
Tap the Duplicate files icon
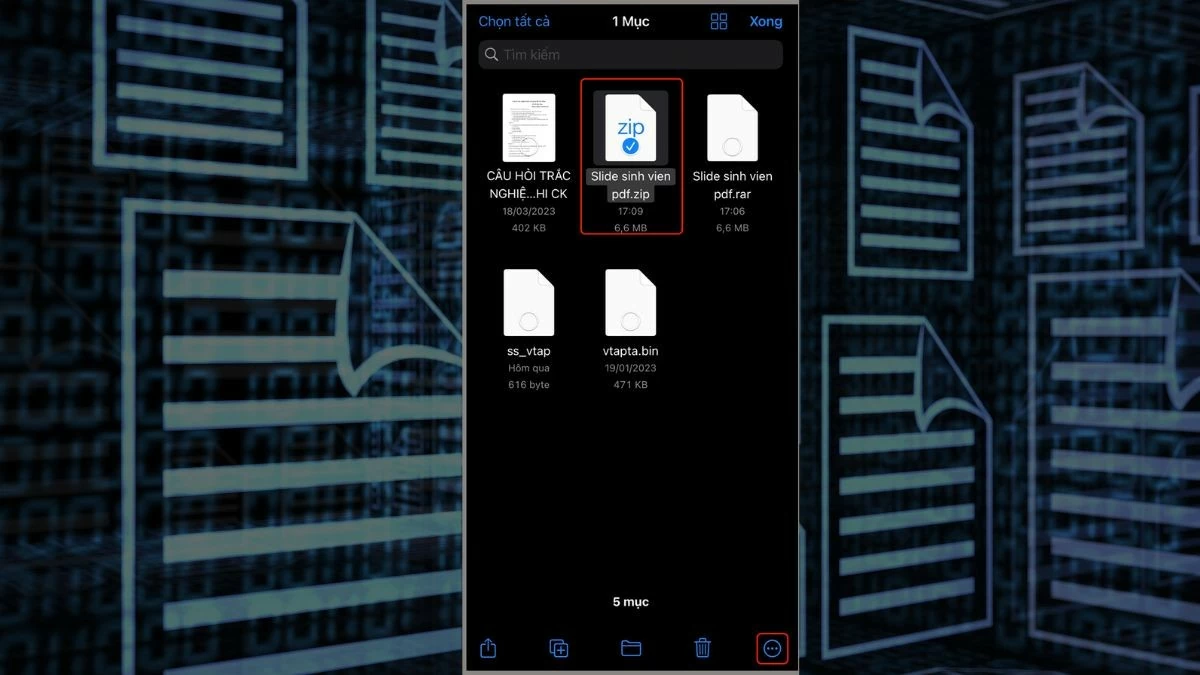(558, 648)
